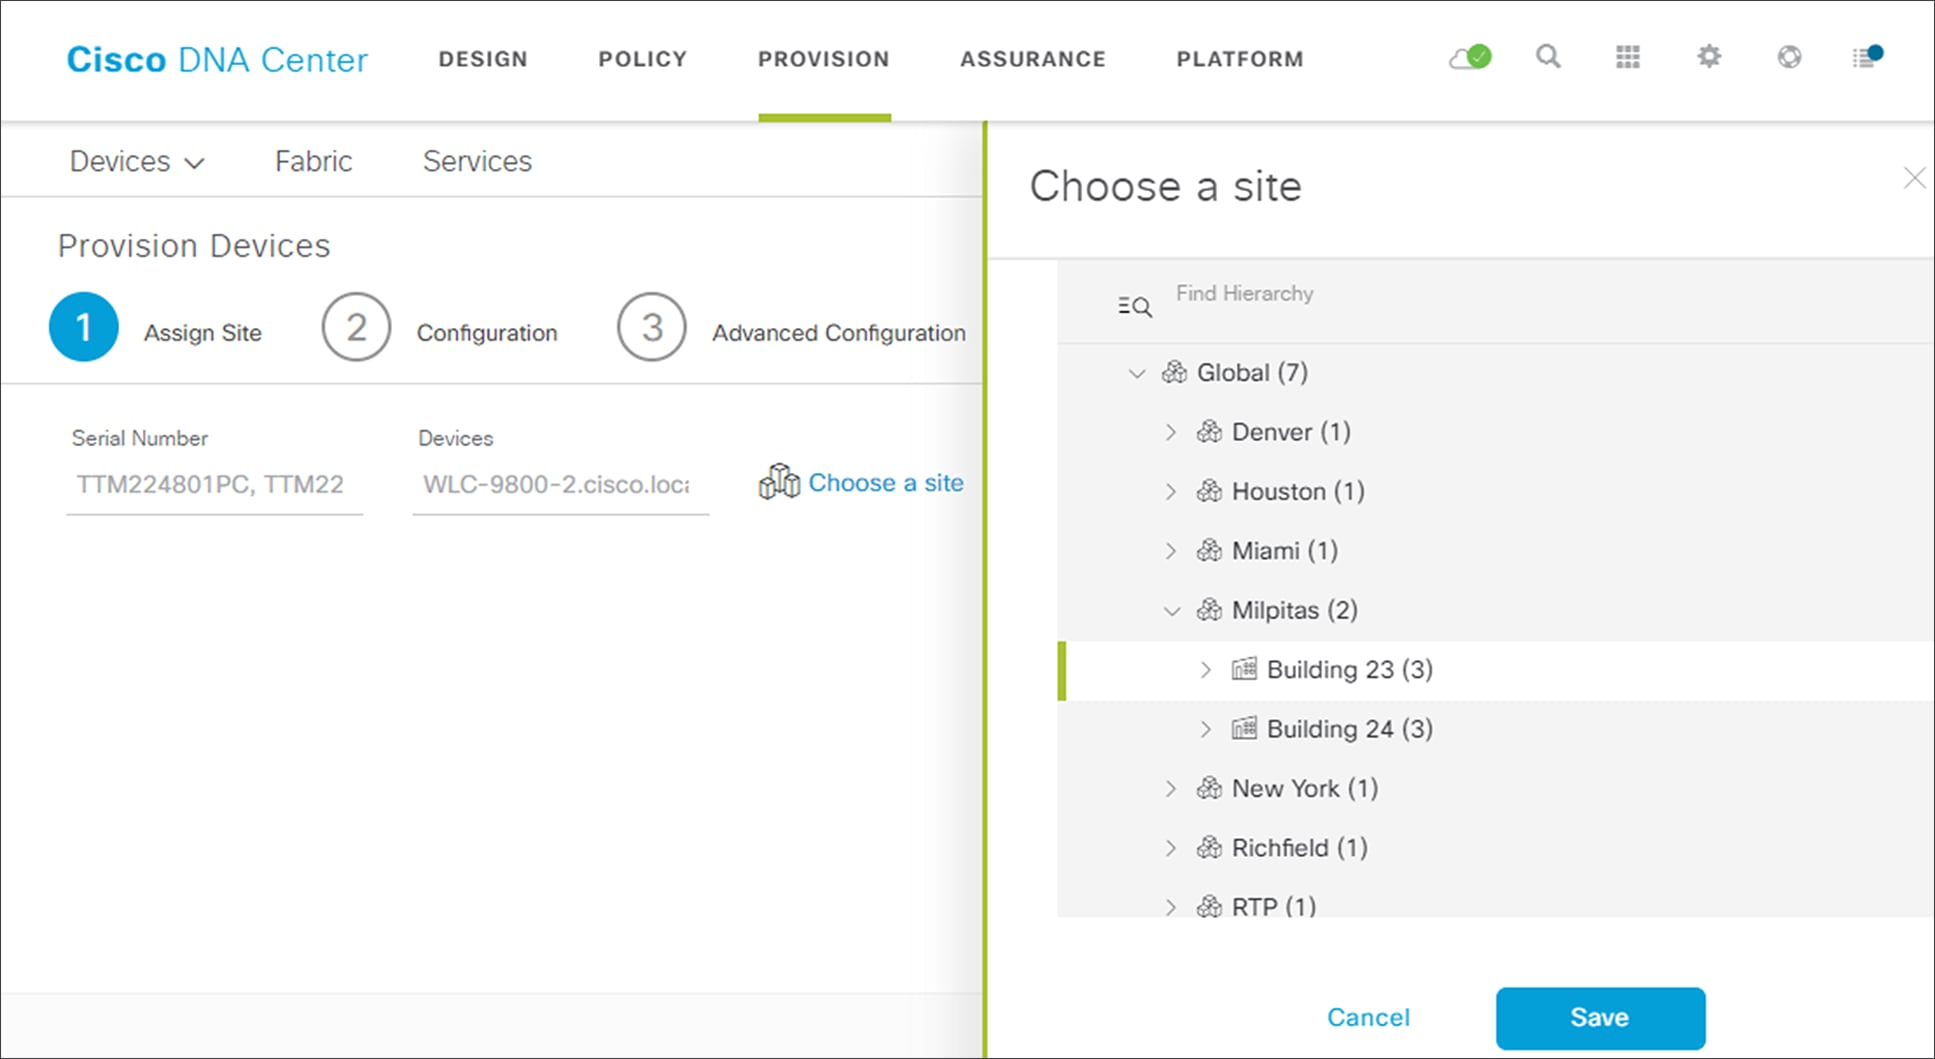Click the Cisco DNA Center logo
Viewport: 1935px width, 1059px height.
coord(217,60)
